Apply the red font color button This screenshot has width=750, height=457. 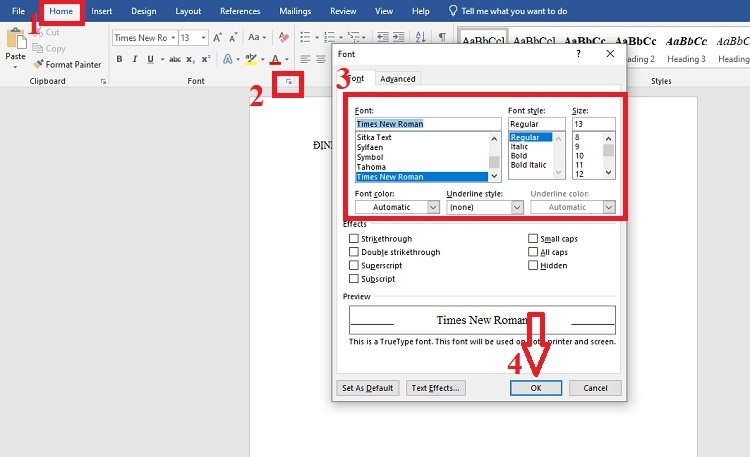274,59
